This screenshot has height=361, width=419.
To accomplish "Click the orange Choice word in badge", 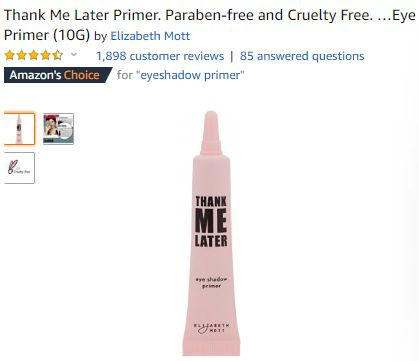I will point(82,75).
